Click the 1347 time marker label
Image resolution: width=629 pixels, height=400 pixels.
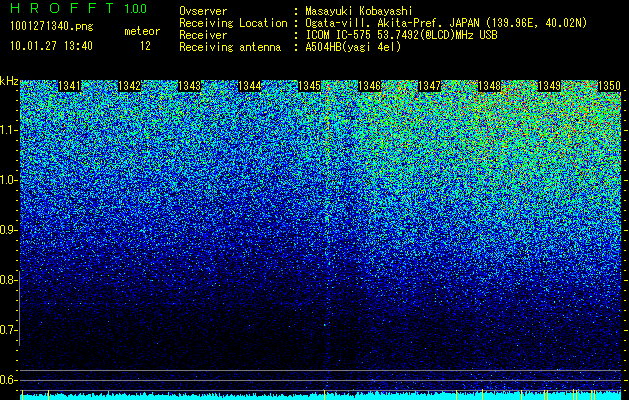pyautogui.click(x=429, y=86)
